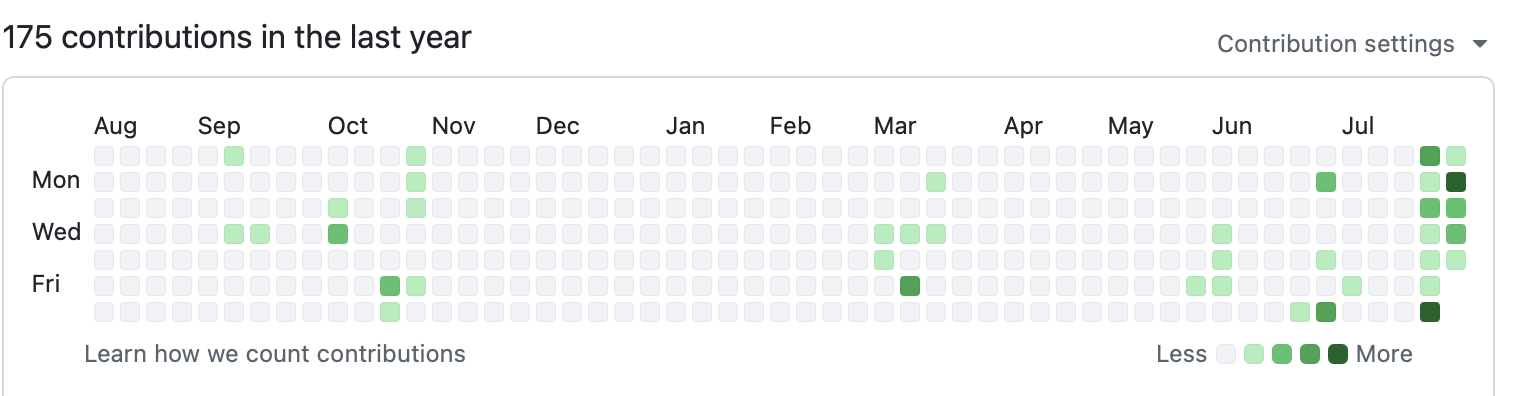The width and height of the screenshot is (1518, 396).
Task: Select light green Thursday cell in March
Action: 884,260
